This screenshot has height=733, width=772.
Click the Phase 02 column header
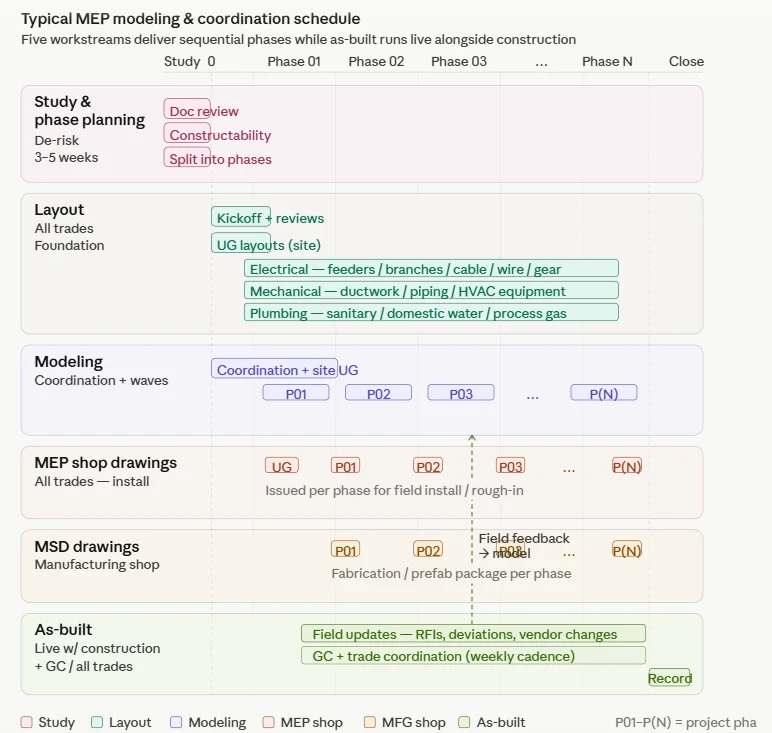(x=376, y=62)
